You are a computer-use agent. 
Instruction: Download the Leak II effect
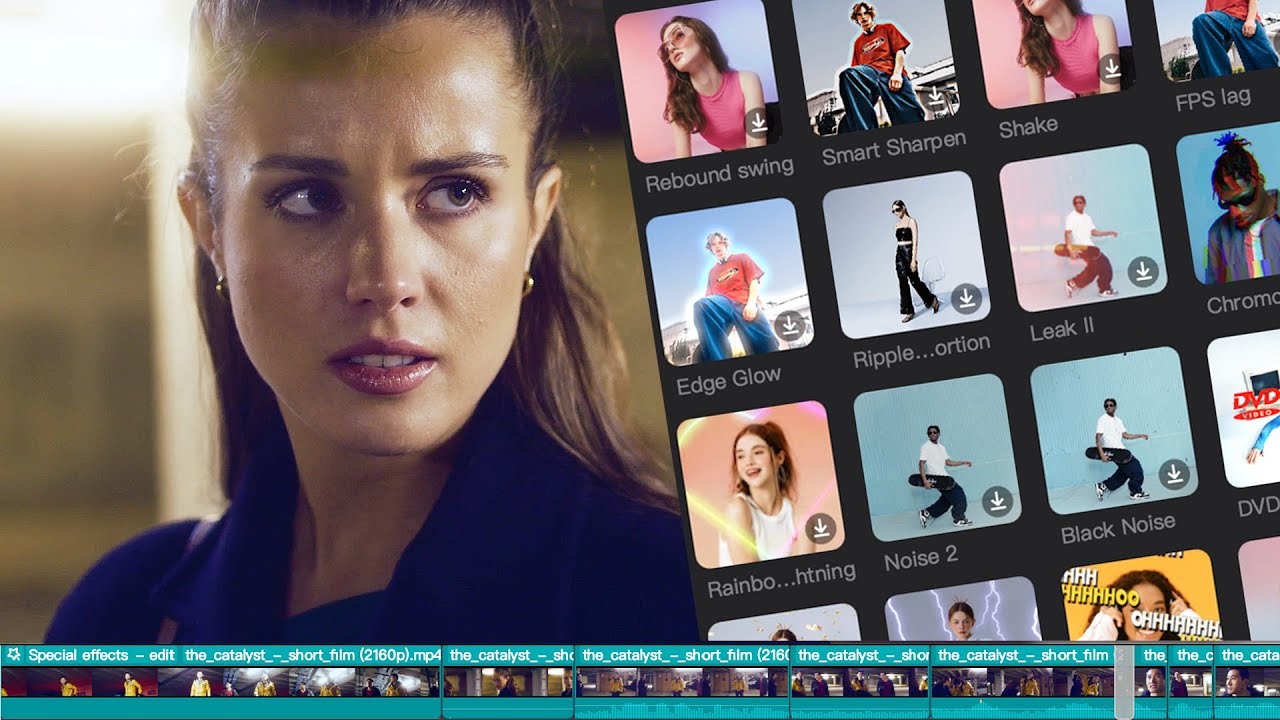pyautogui.click(x=1143, y=271)
